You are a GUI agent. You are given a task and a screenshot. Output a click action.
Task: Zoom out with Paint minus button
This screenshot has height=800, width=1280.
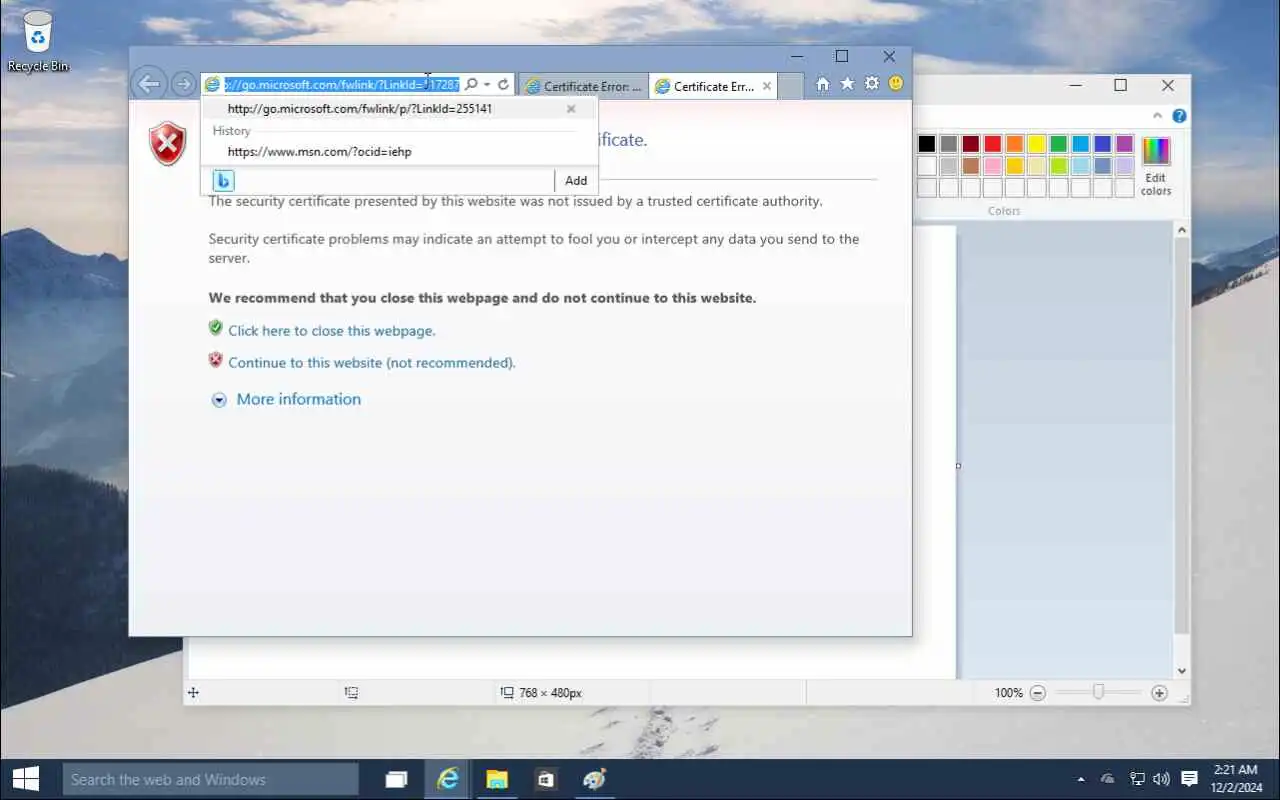(1037, 692)
